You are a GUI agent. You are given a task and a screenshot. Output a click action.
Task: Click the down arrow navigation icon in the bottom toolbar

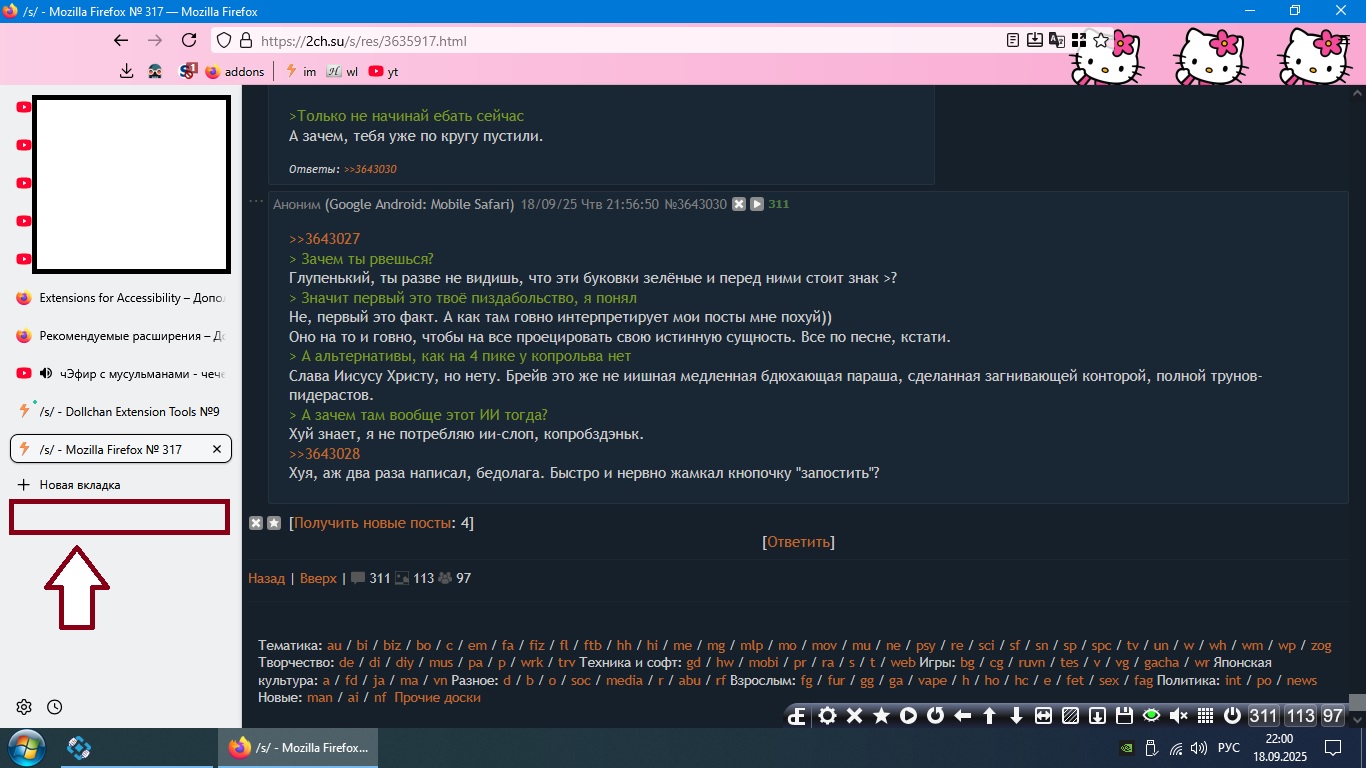coord(1015,716)
